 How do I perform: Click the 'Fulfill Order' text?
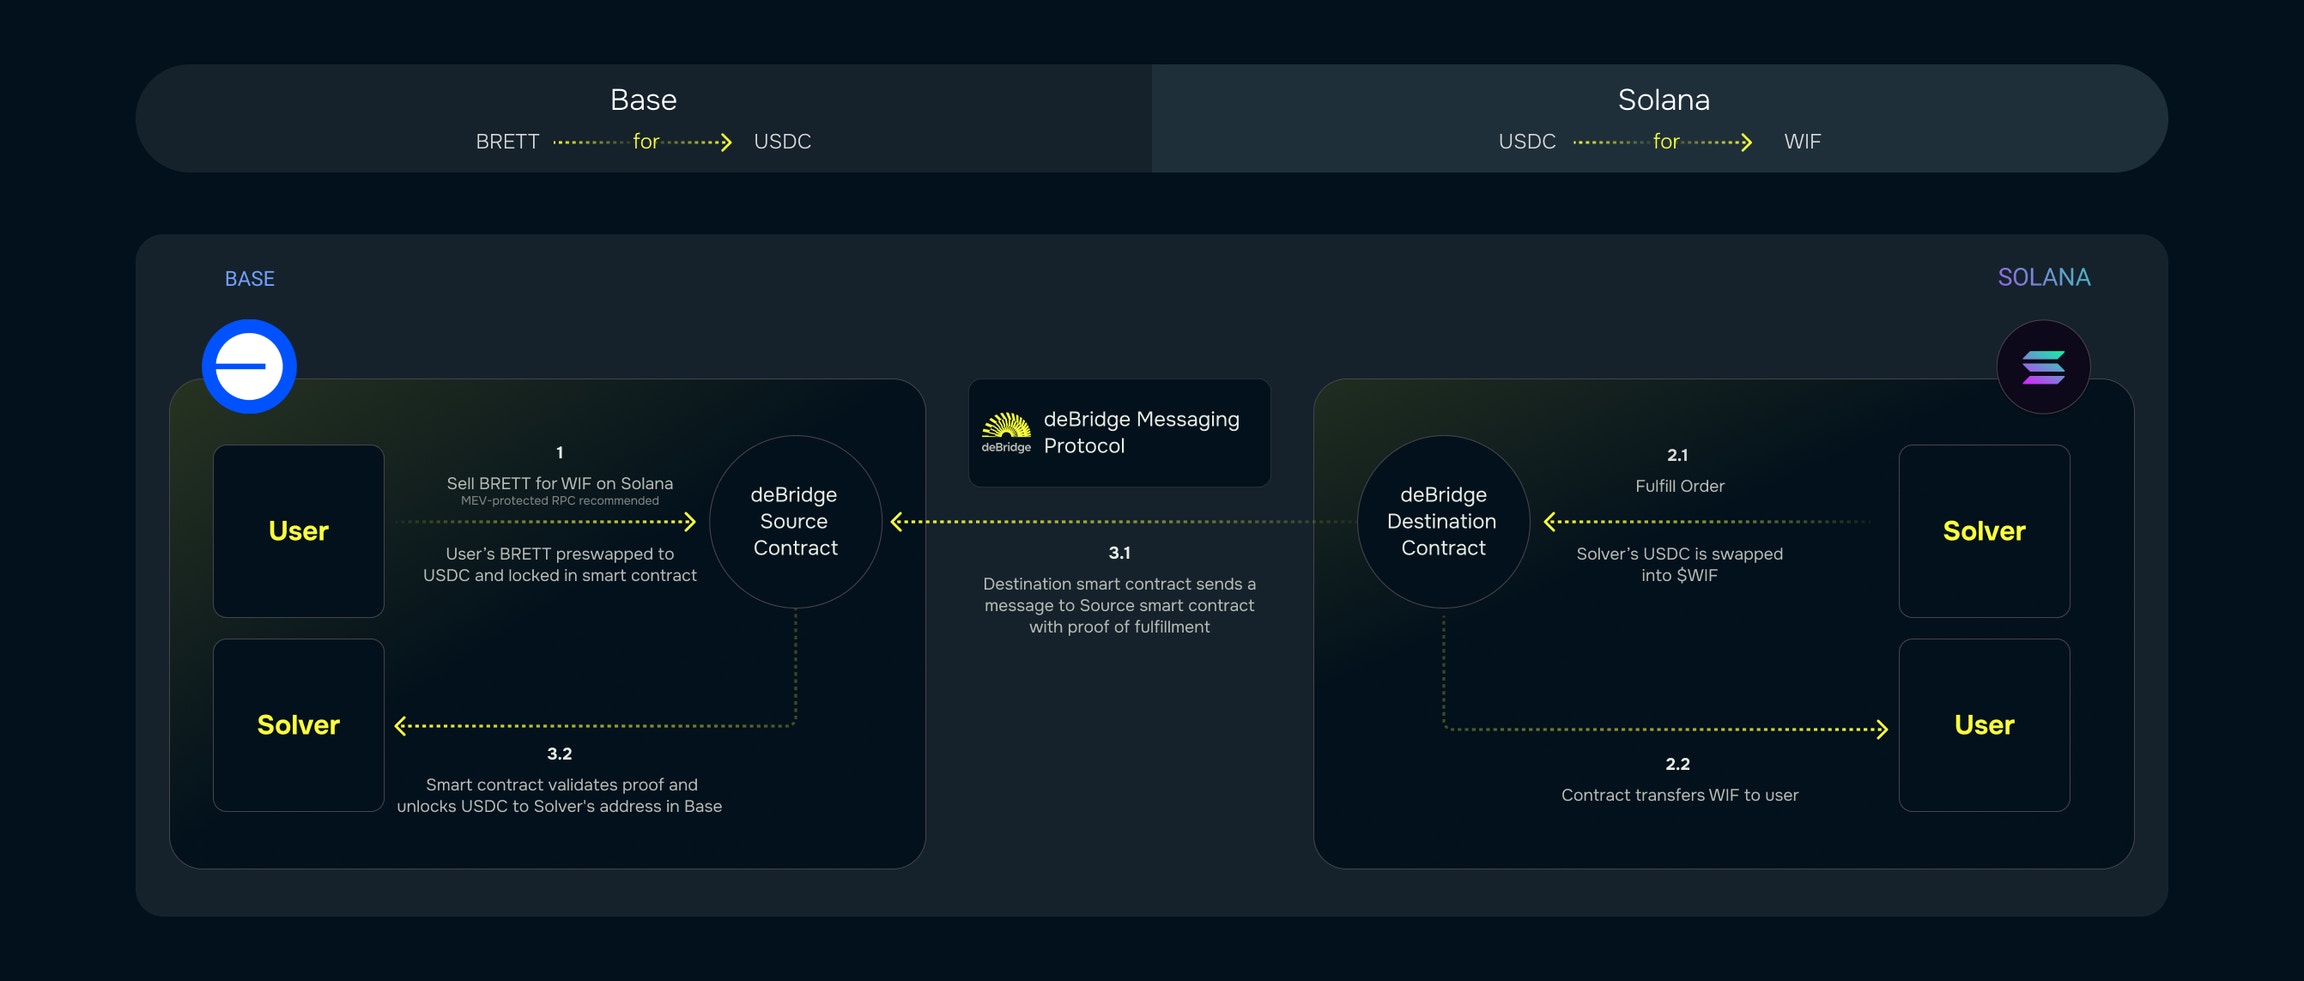[x=1680, y=486]
